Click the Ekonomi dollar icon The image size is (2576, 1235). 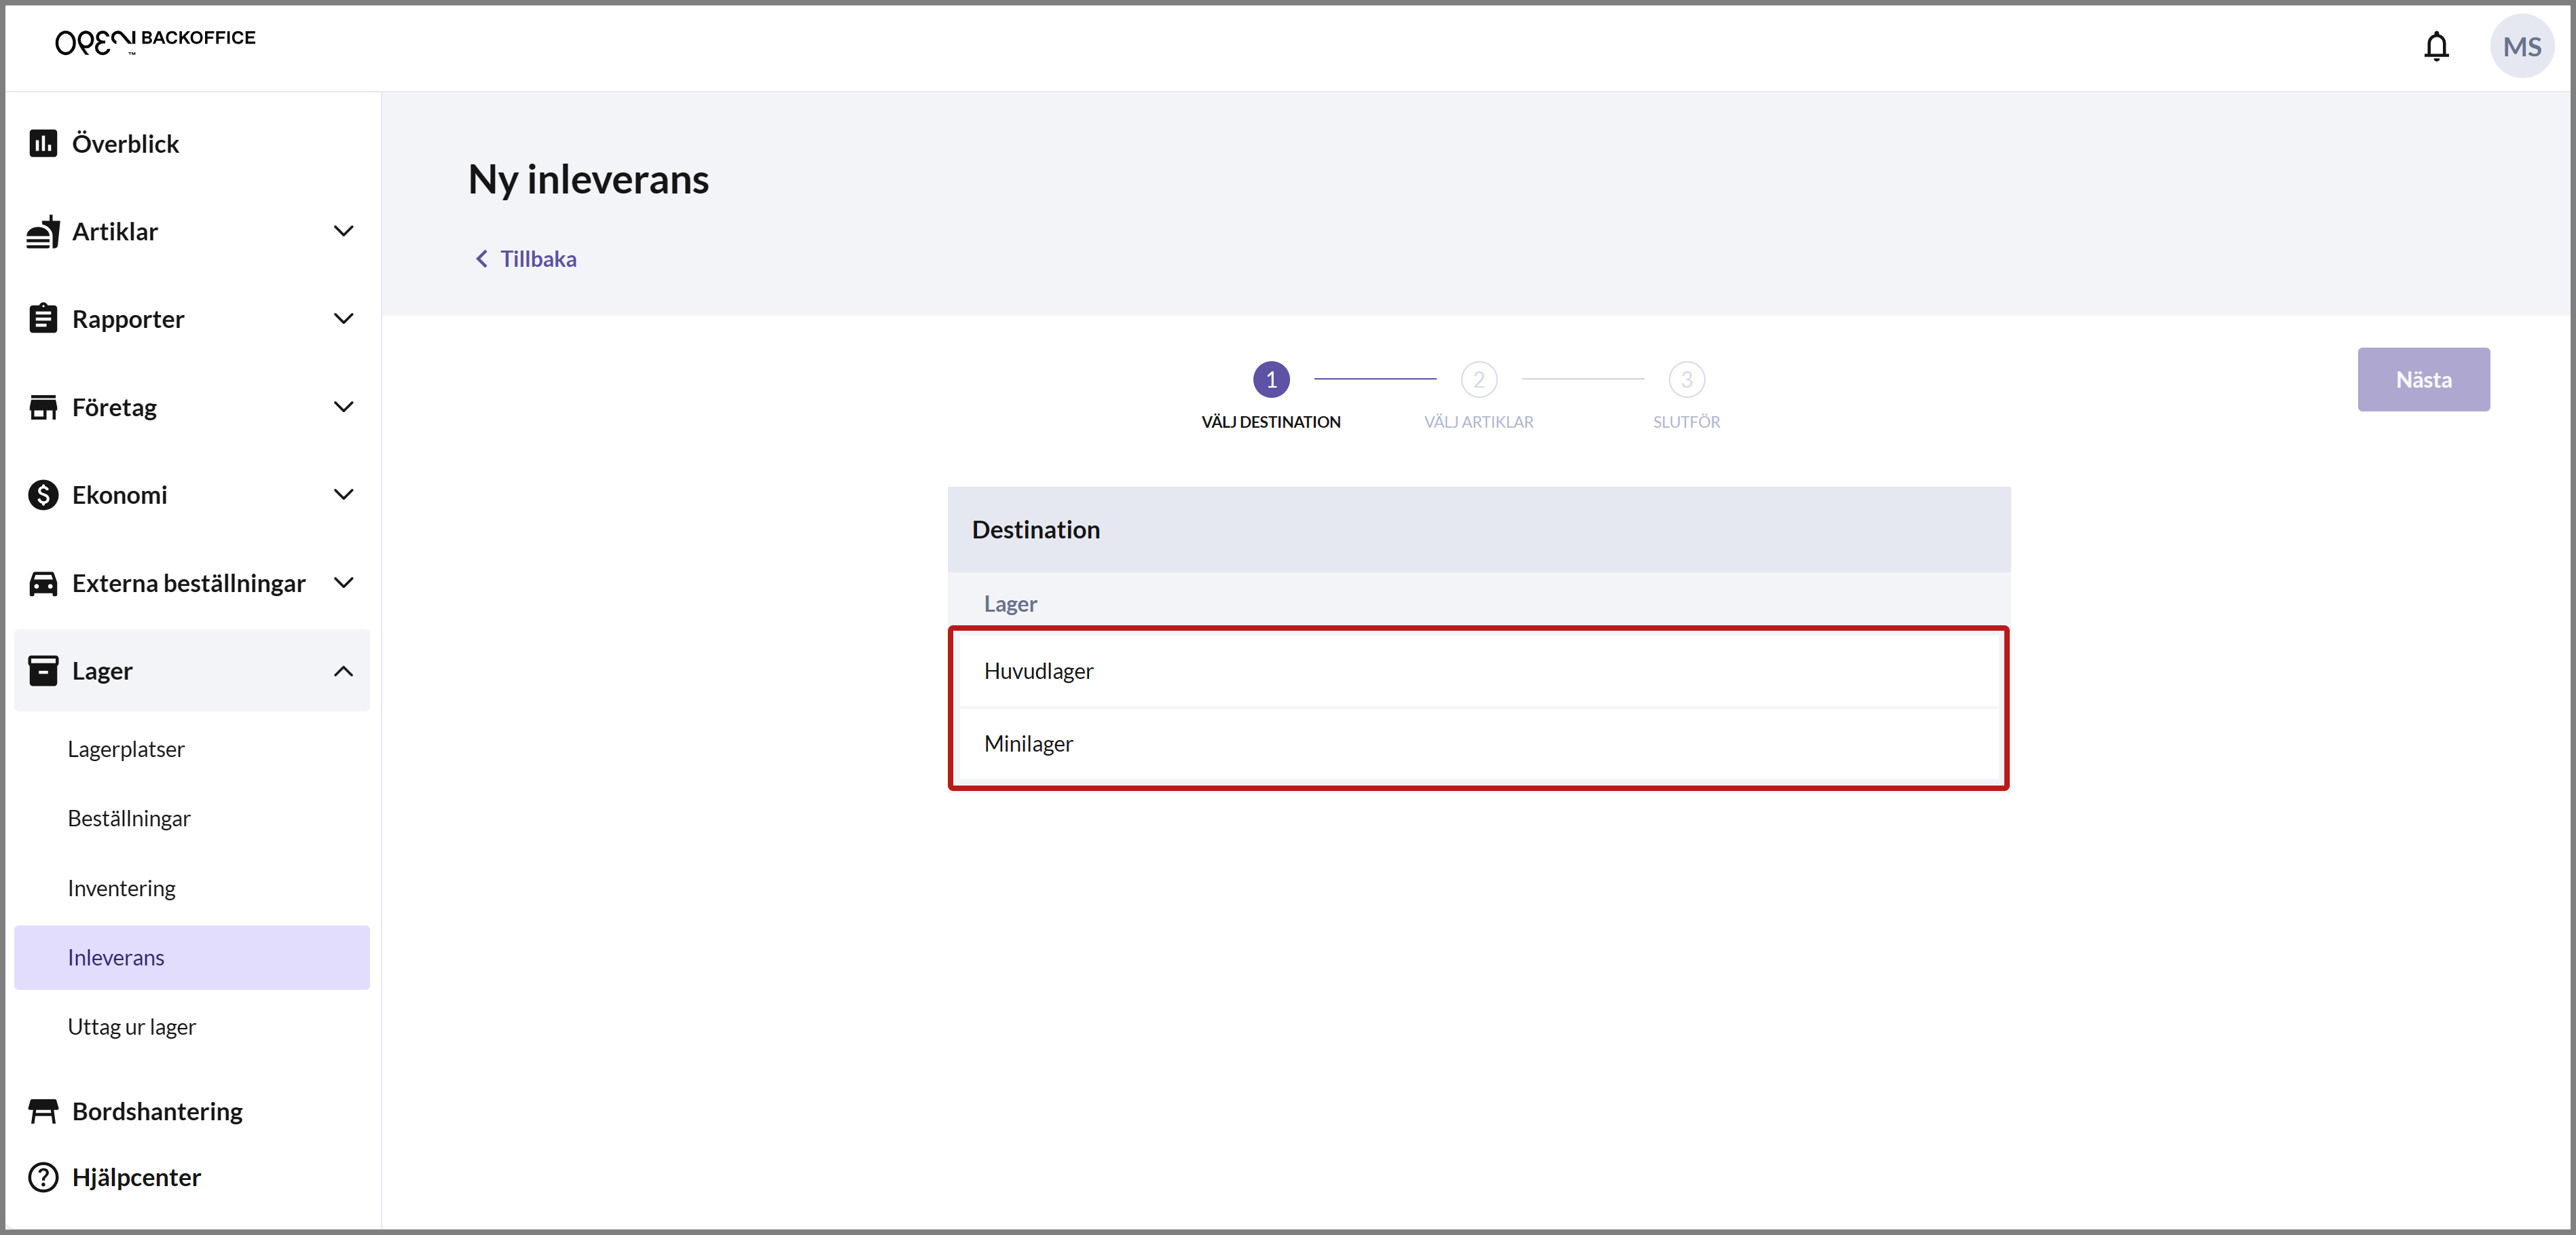point(43,494)
